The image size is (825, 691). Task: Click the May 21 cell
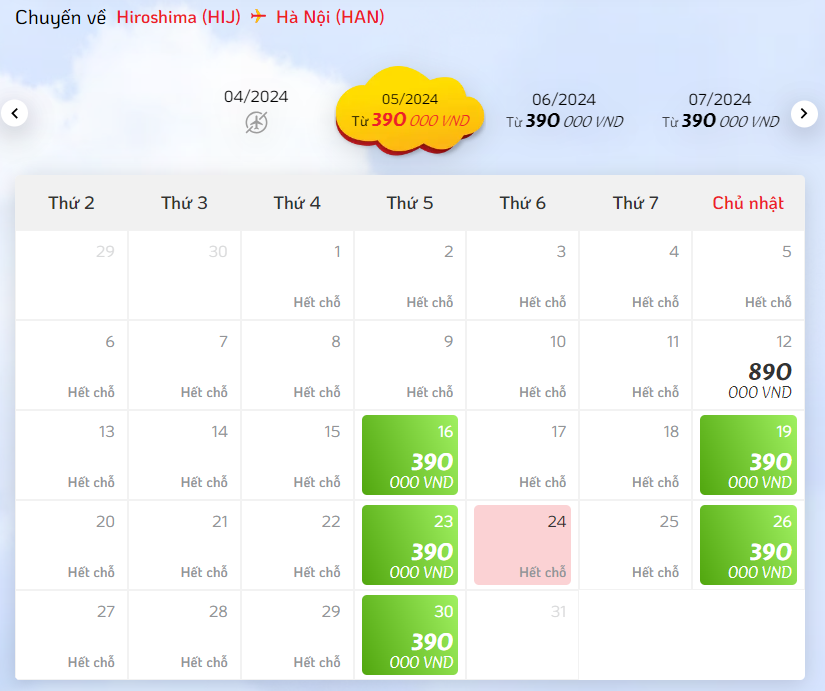[184, 545]
